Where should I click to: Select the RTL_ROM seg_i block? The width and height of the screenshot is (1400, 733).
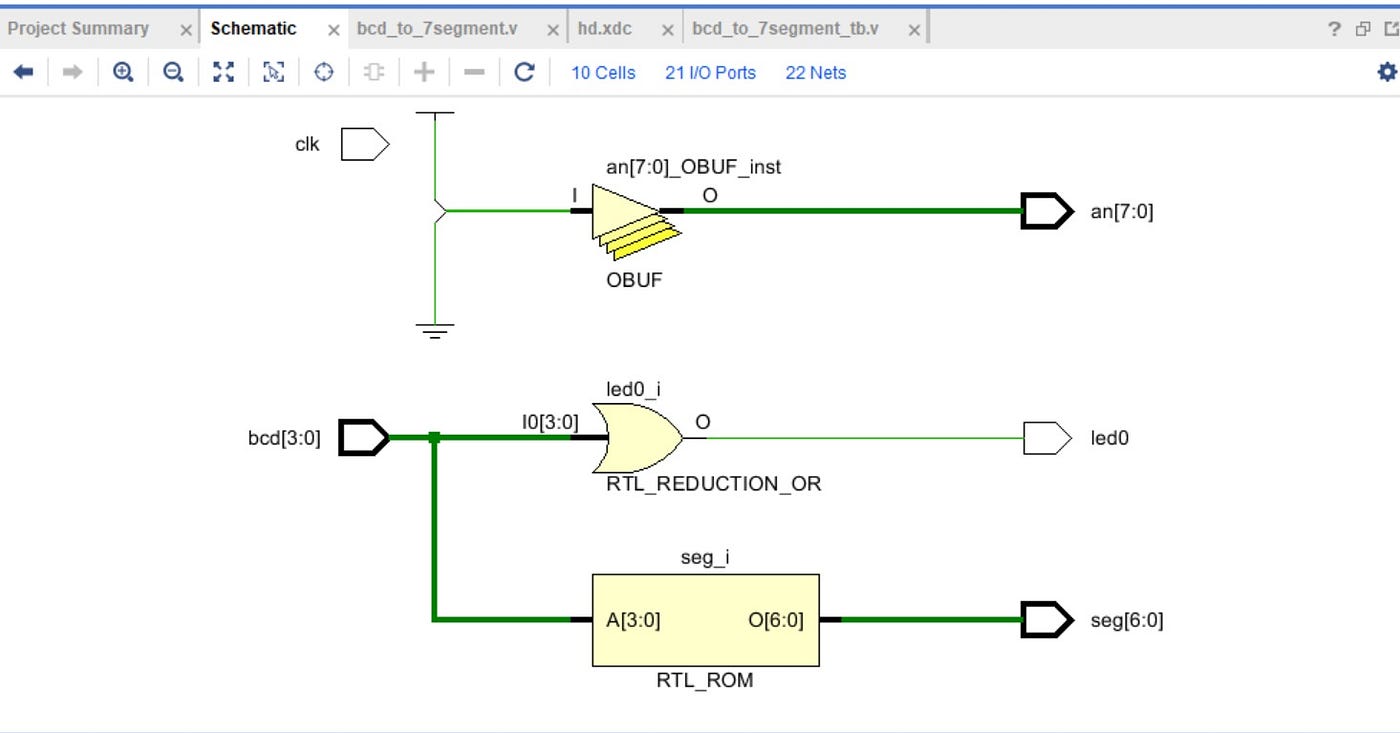coord(705,620)
